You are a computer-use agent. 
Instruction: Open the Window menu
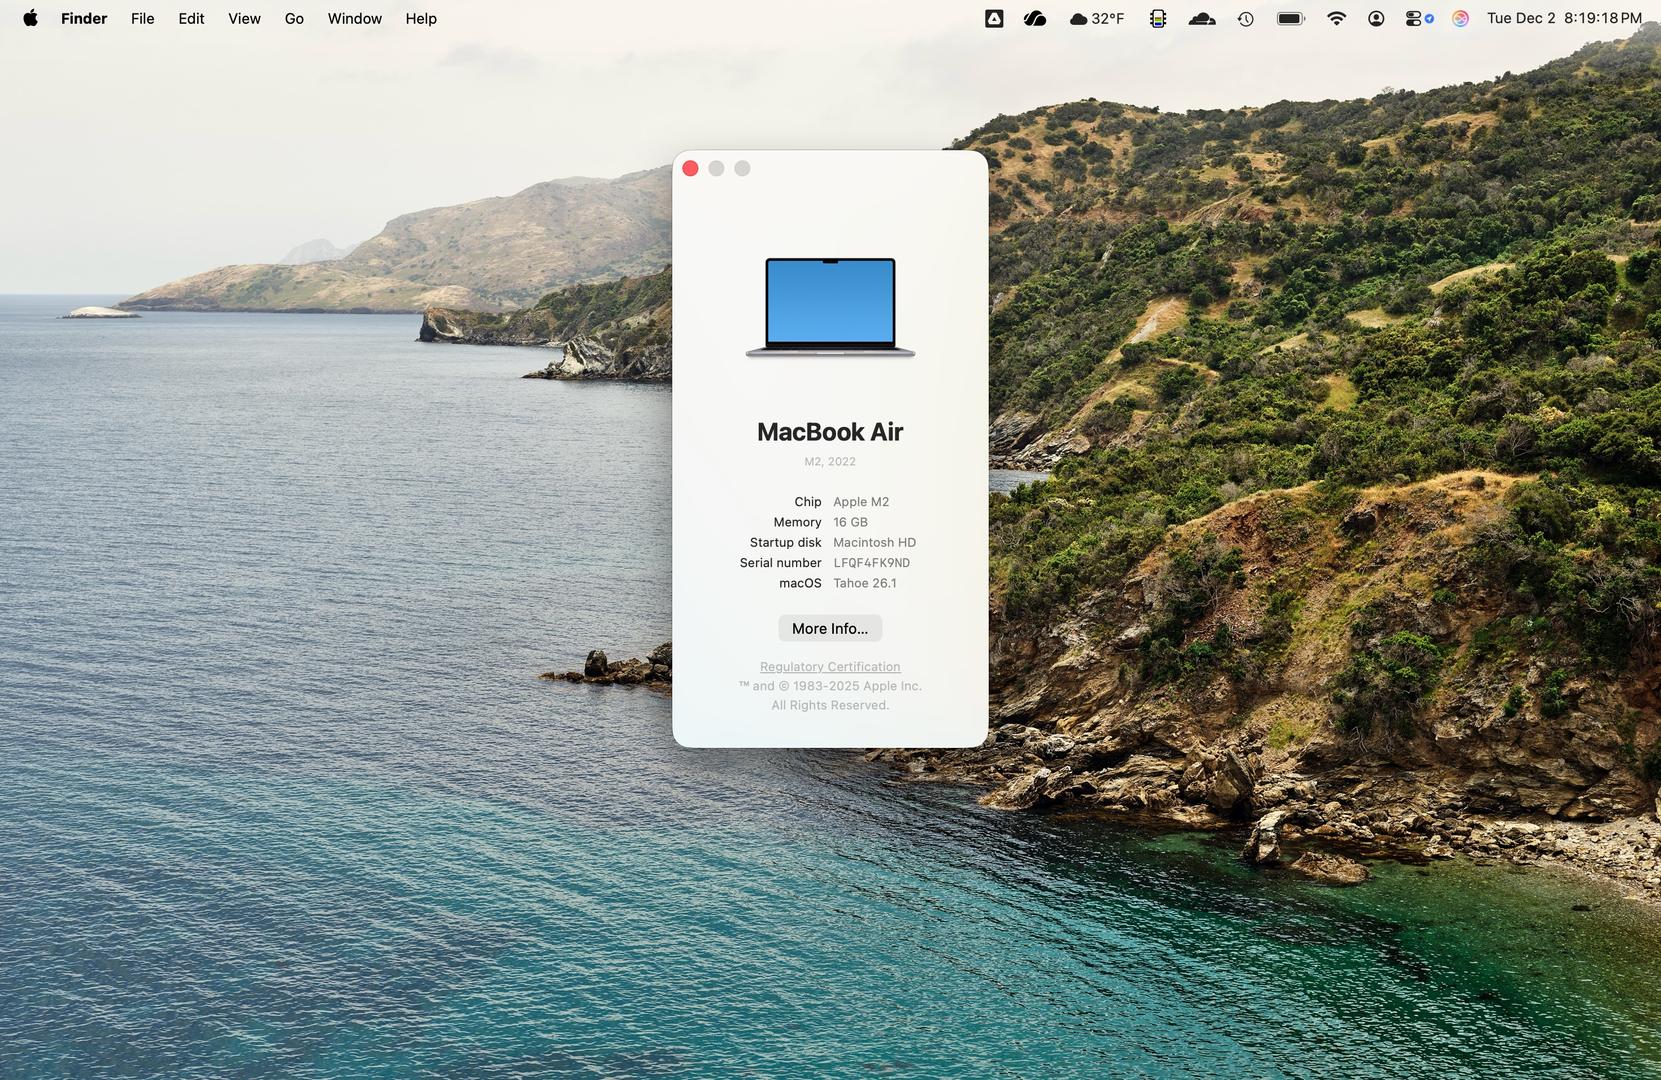pyautogui.click(x=354, y=18)
